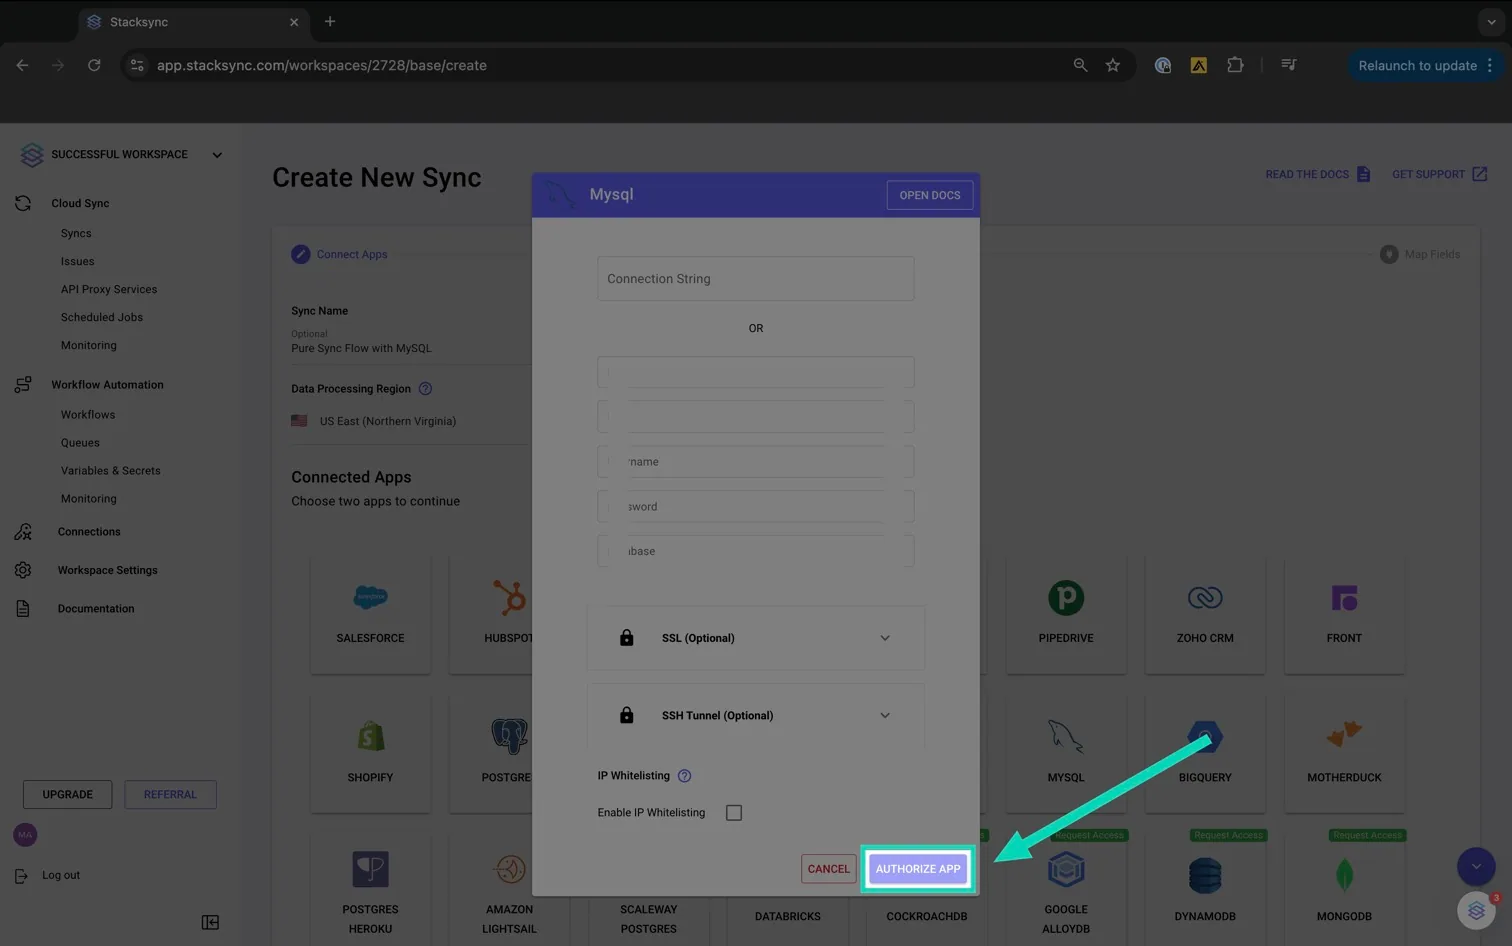Click the IP Whitelisting help icon
The height and width of the screenshot is (946, 1512).
pos(684,776)
